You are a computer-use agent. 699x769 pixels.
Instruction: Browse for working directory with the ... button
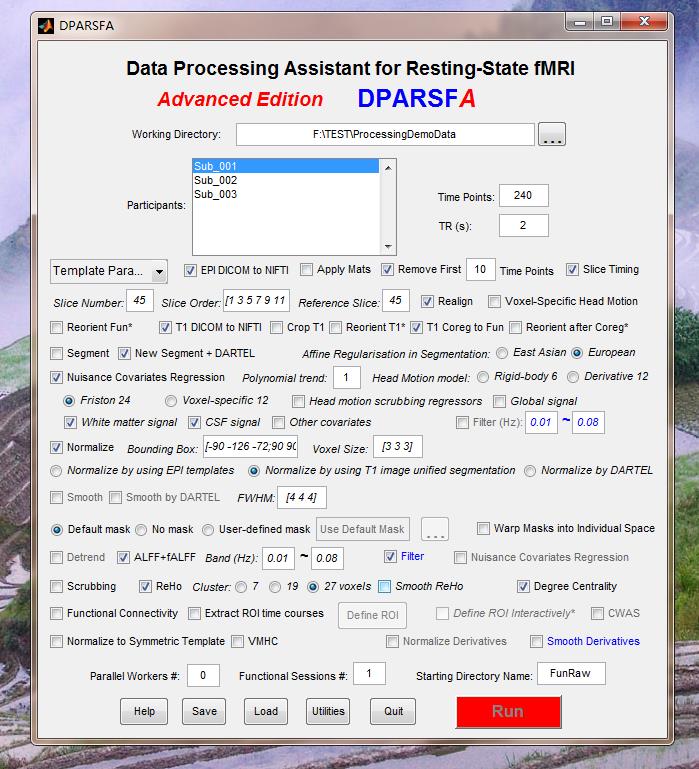coord(552,134)
